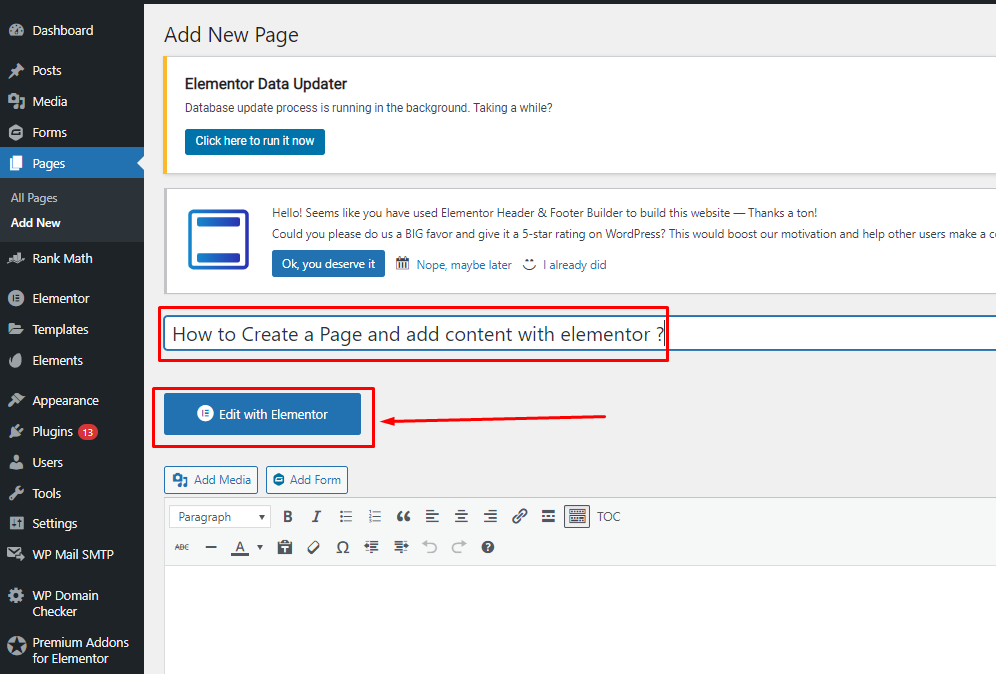The width and height of the screenshot is (996, 674).
Task: Insert TOC from editor toolbar
Action: 609,516
